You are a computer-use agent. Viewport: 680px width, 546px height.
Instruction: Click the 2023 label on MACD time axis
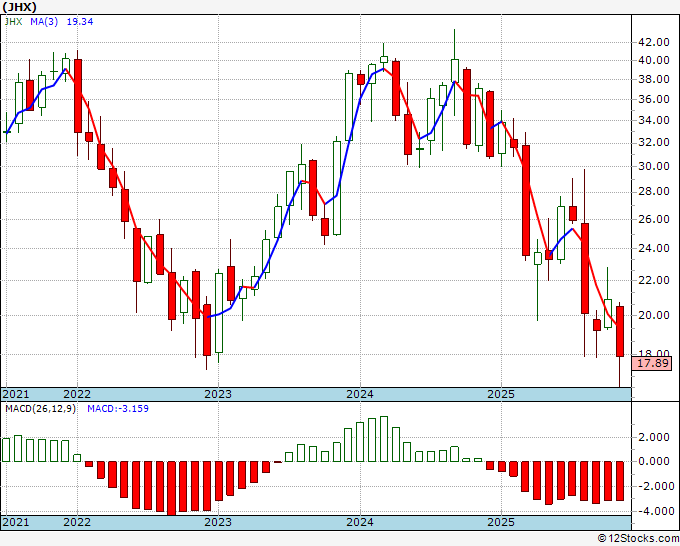[x=218, y=522]
